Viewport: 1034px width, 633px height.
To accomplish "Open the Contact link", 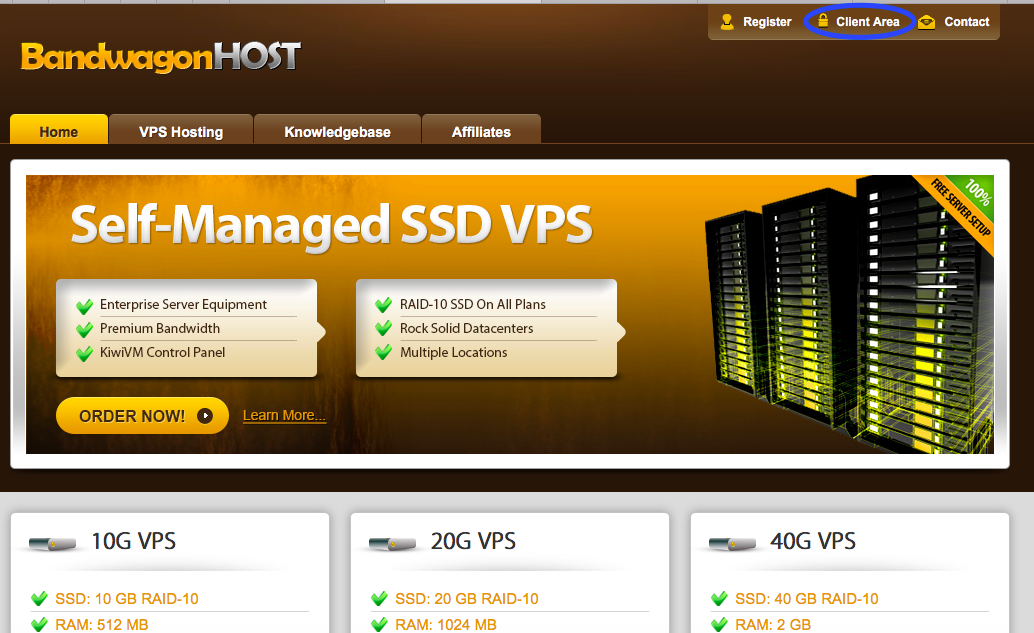I will pyautogui.click(x=966, y=22).
